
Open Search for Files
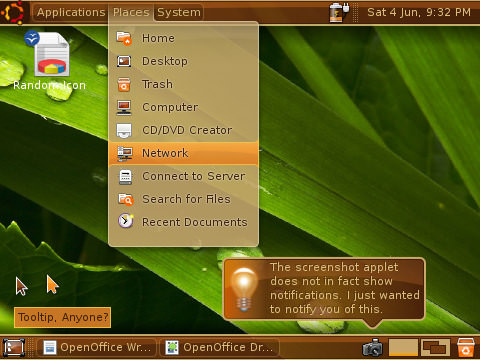(183, 199)
